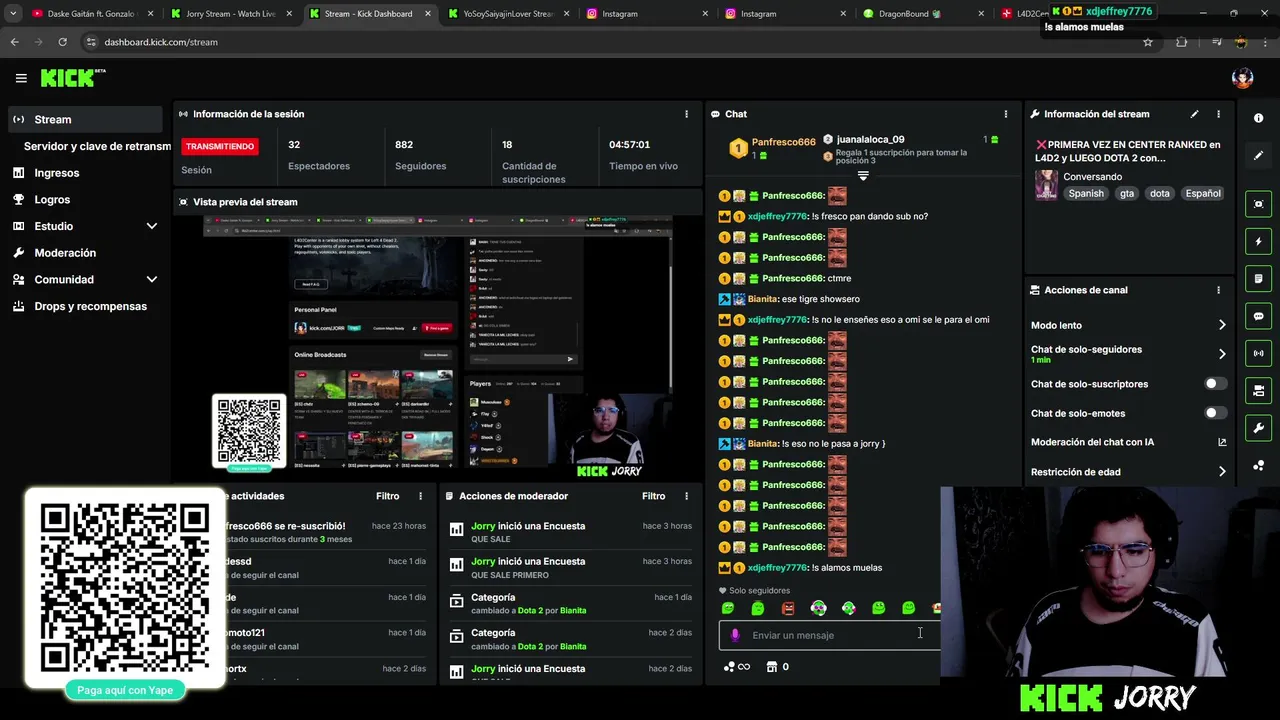This screenshot has width=1280, height=720.
Task: Select the first green emote in chat
Action: pos(728,608)
